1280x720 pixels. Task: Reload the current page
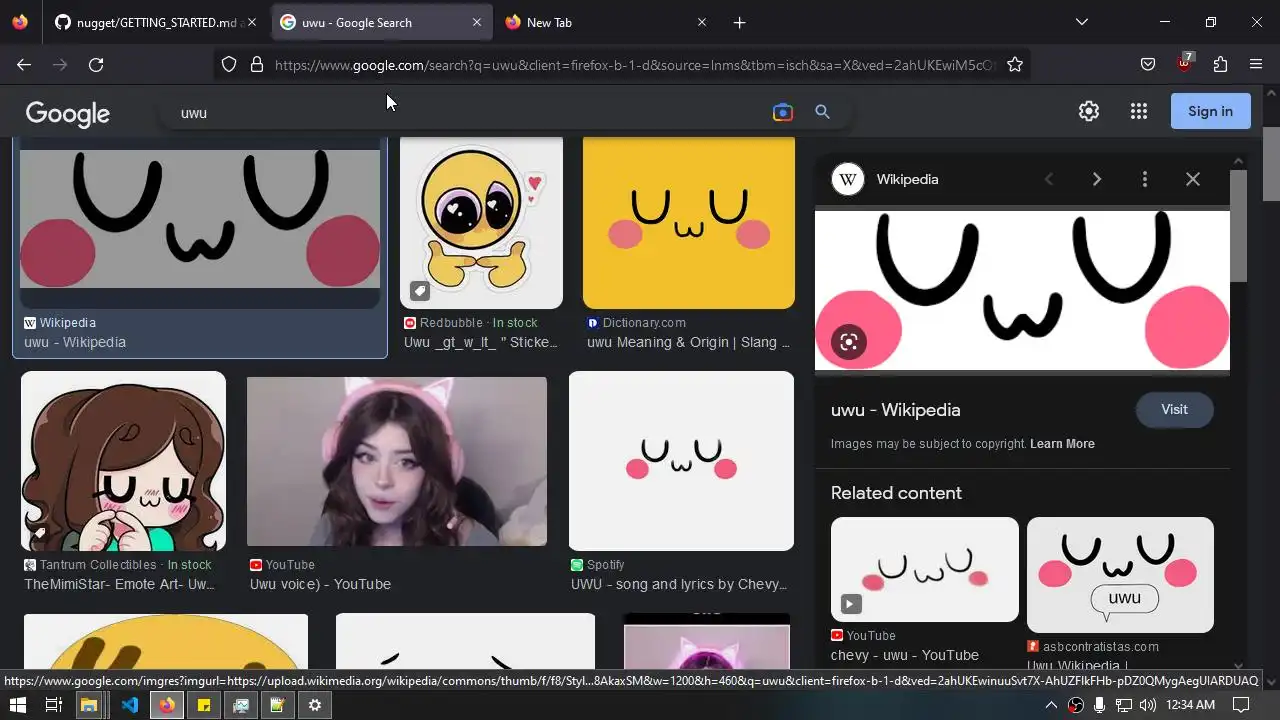pyautogui.click(x=96, y=64)
